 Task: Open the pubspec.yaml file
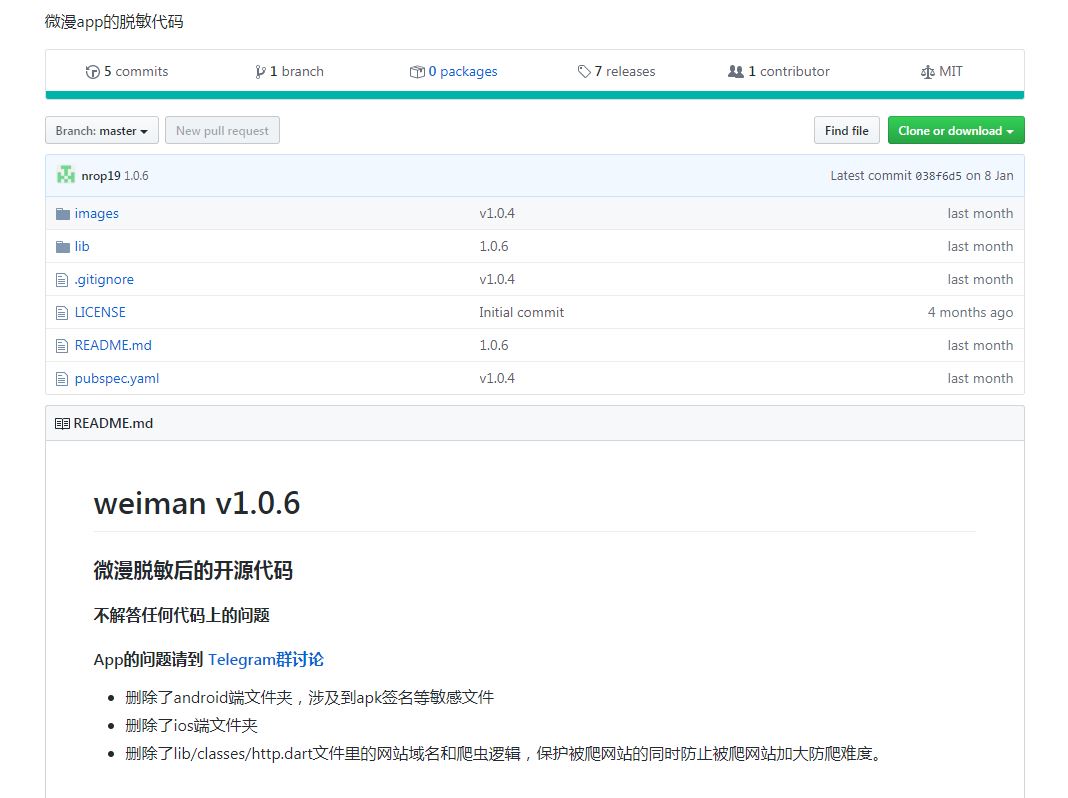[116, 379]
